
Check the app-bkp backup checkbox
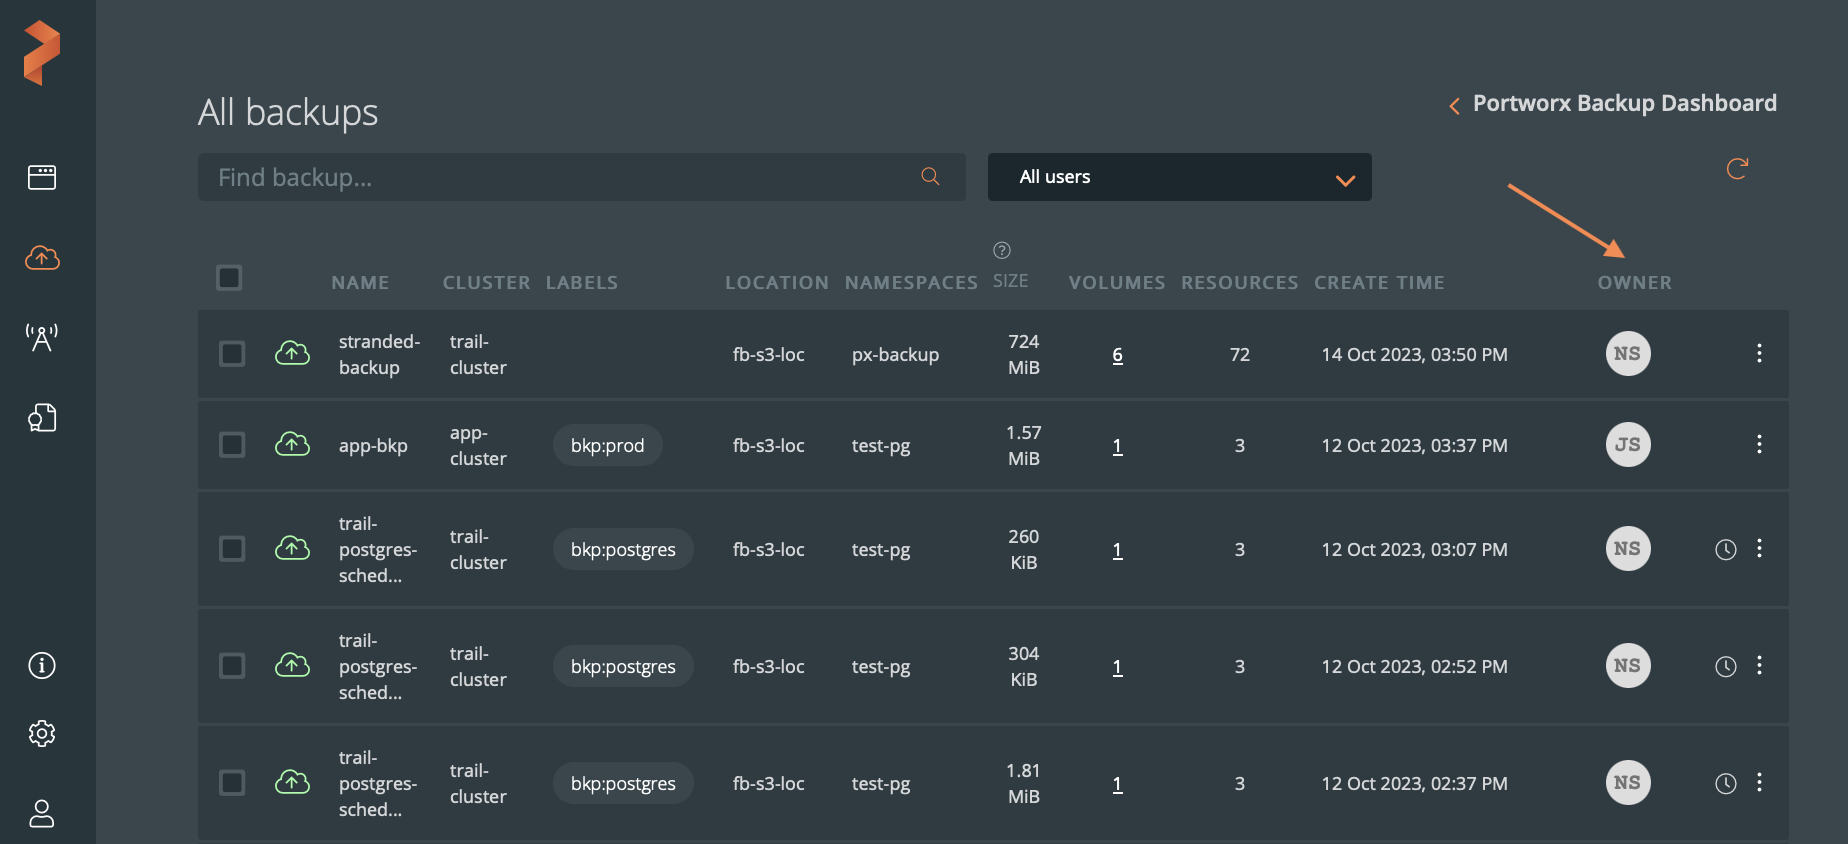click(232, 445)
